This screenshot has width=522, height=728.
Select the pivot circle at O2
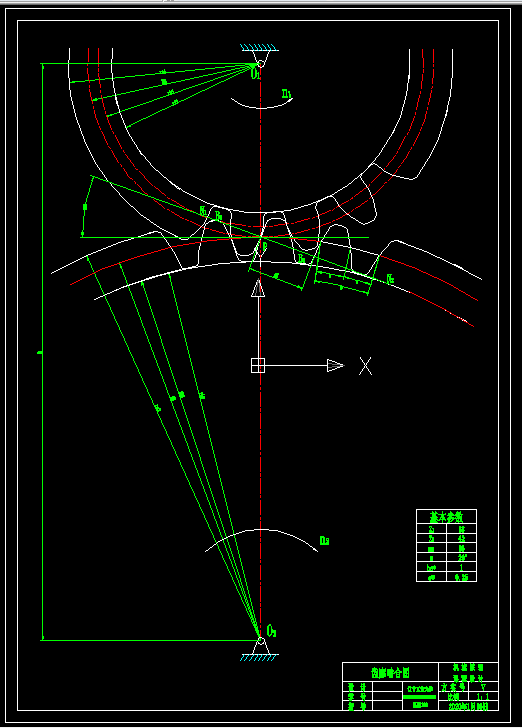pyautogui.click(x=261, y=641)
